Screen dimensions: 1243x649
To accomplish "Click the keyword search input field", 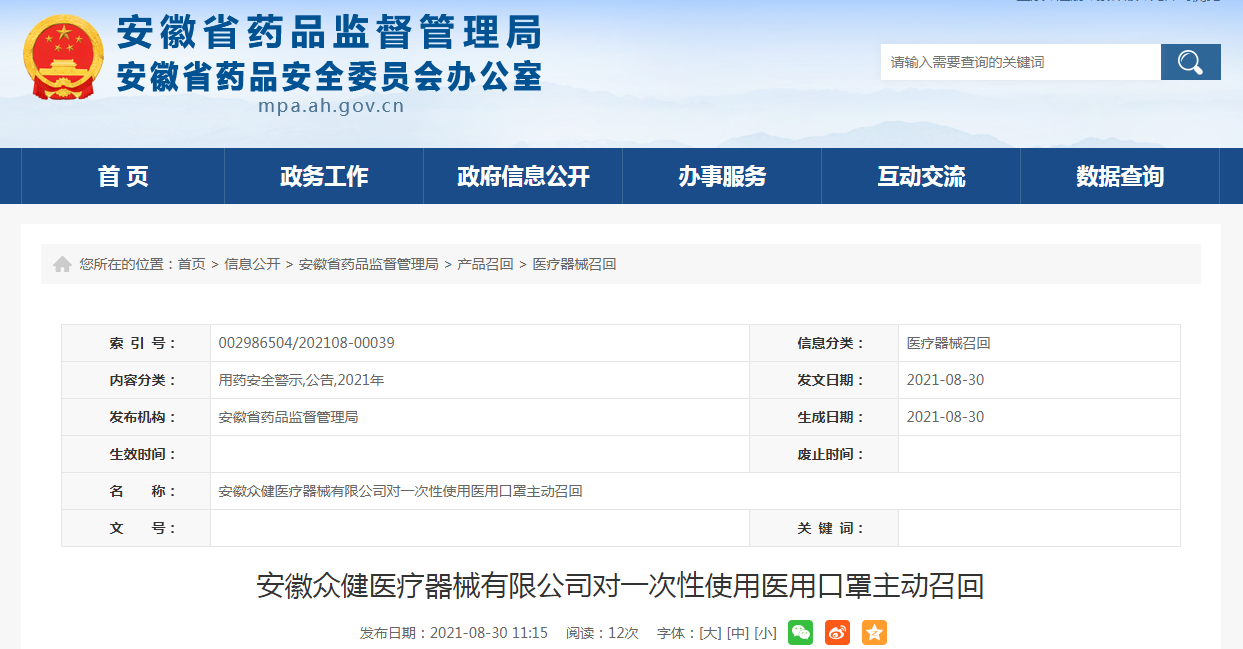I will (1020, 62).
